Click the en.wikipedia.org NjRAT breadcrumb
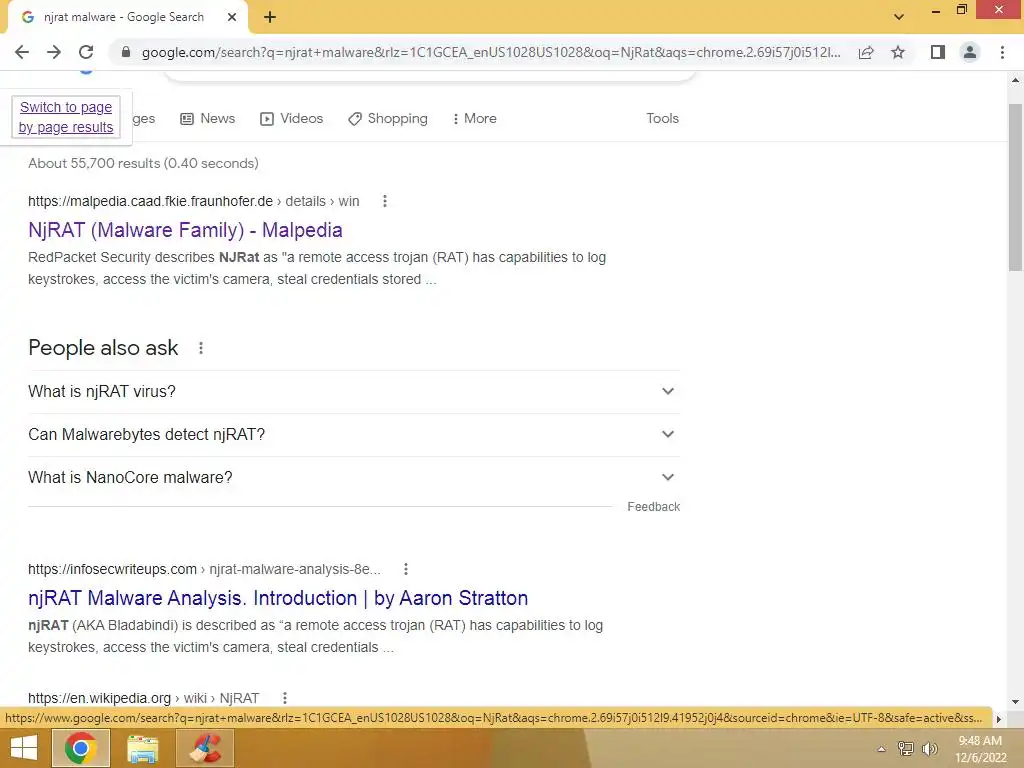The width and height of the screenshot is (1024, 768). [144, 697]
